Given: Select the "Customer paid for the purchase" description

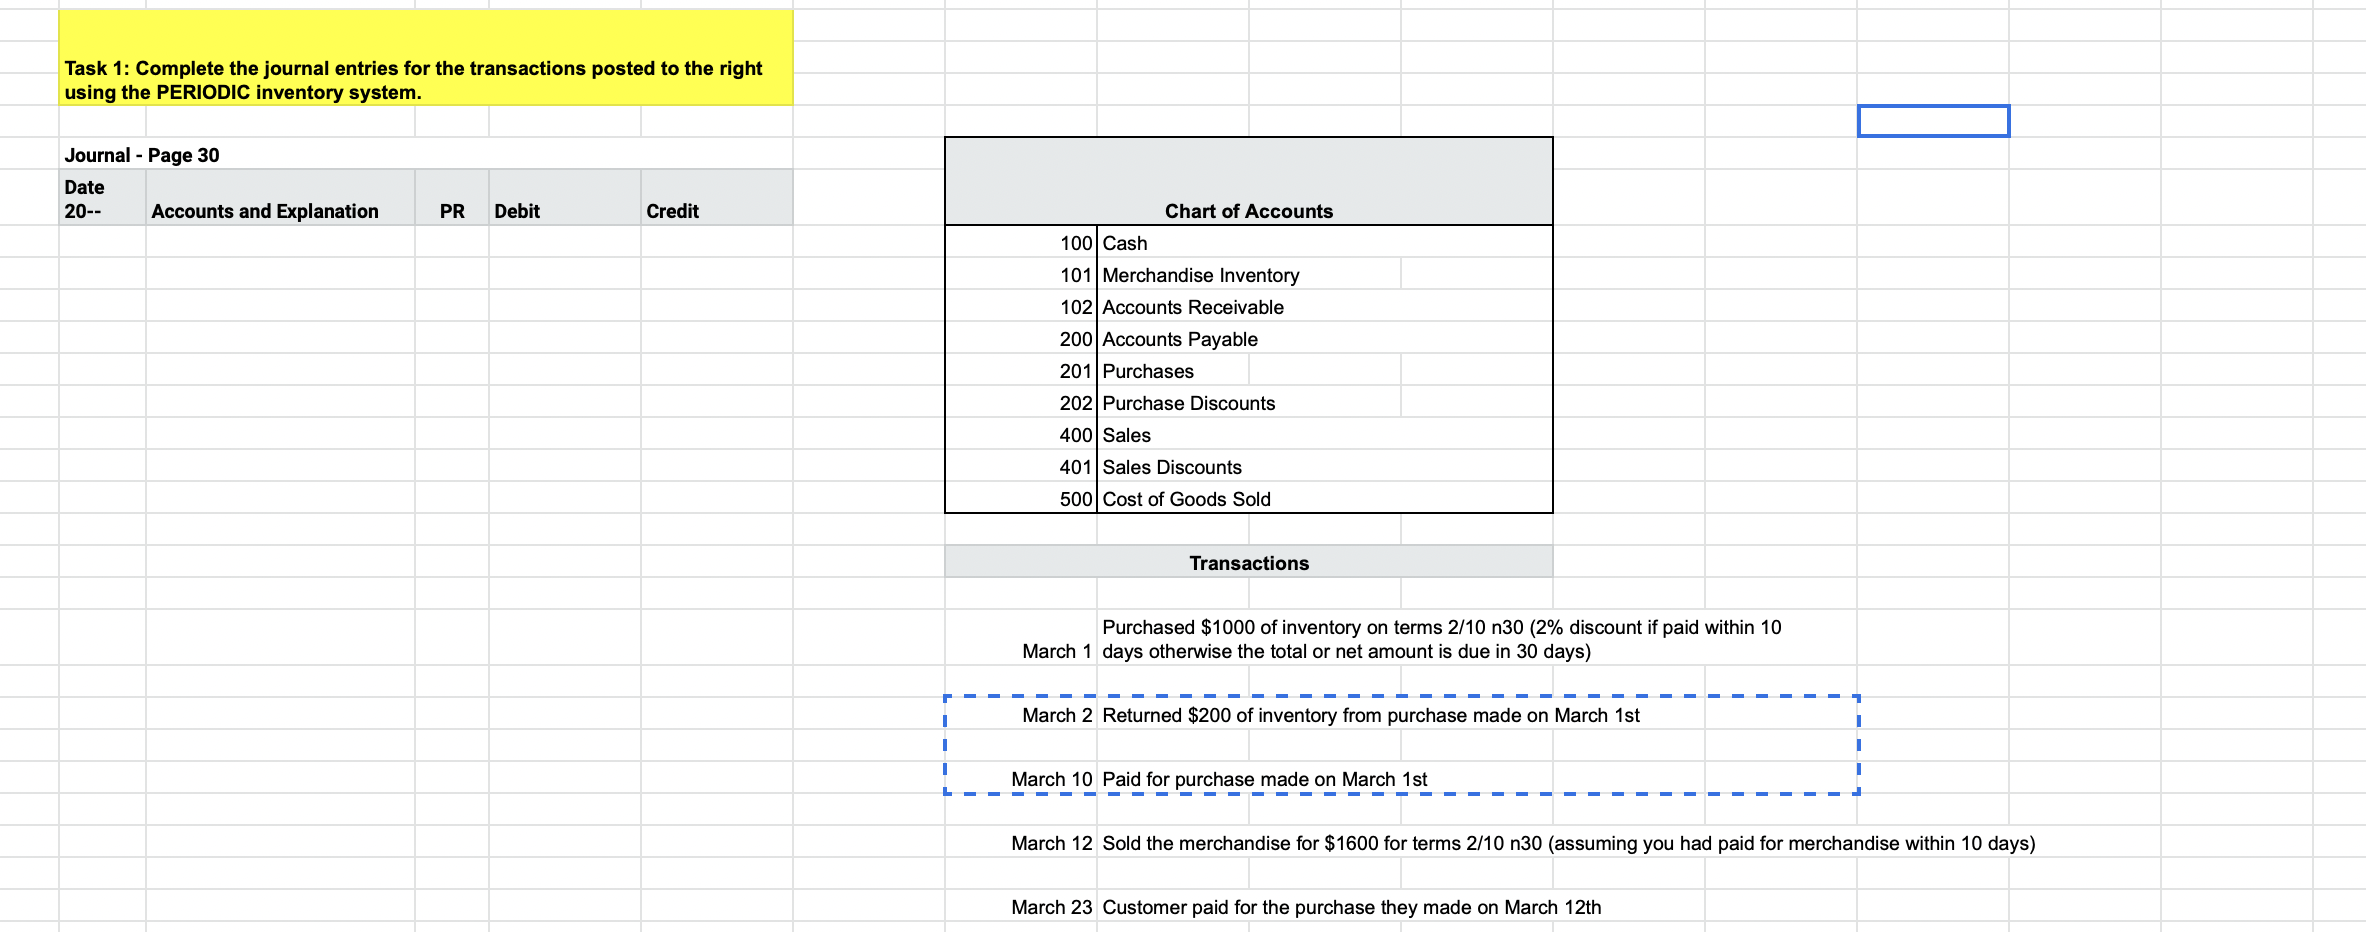Looking at the screenshot, I should coord(1352,907).
